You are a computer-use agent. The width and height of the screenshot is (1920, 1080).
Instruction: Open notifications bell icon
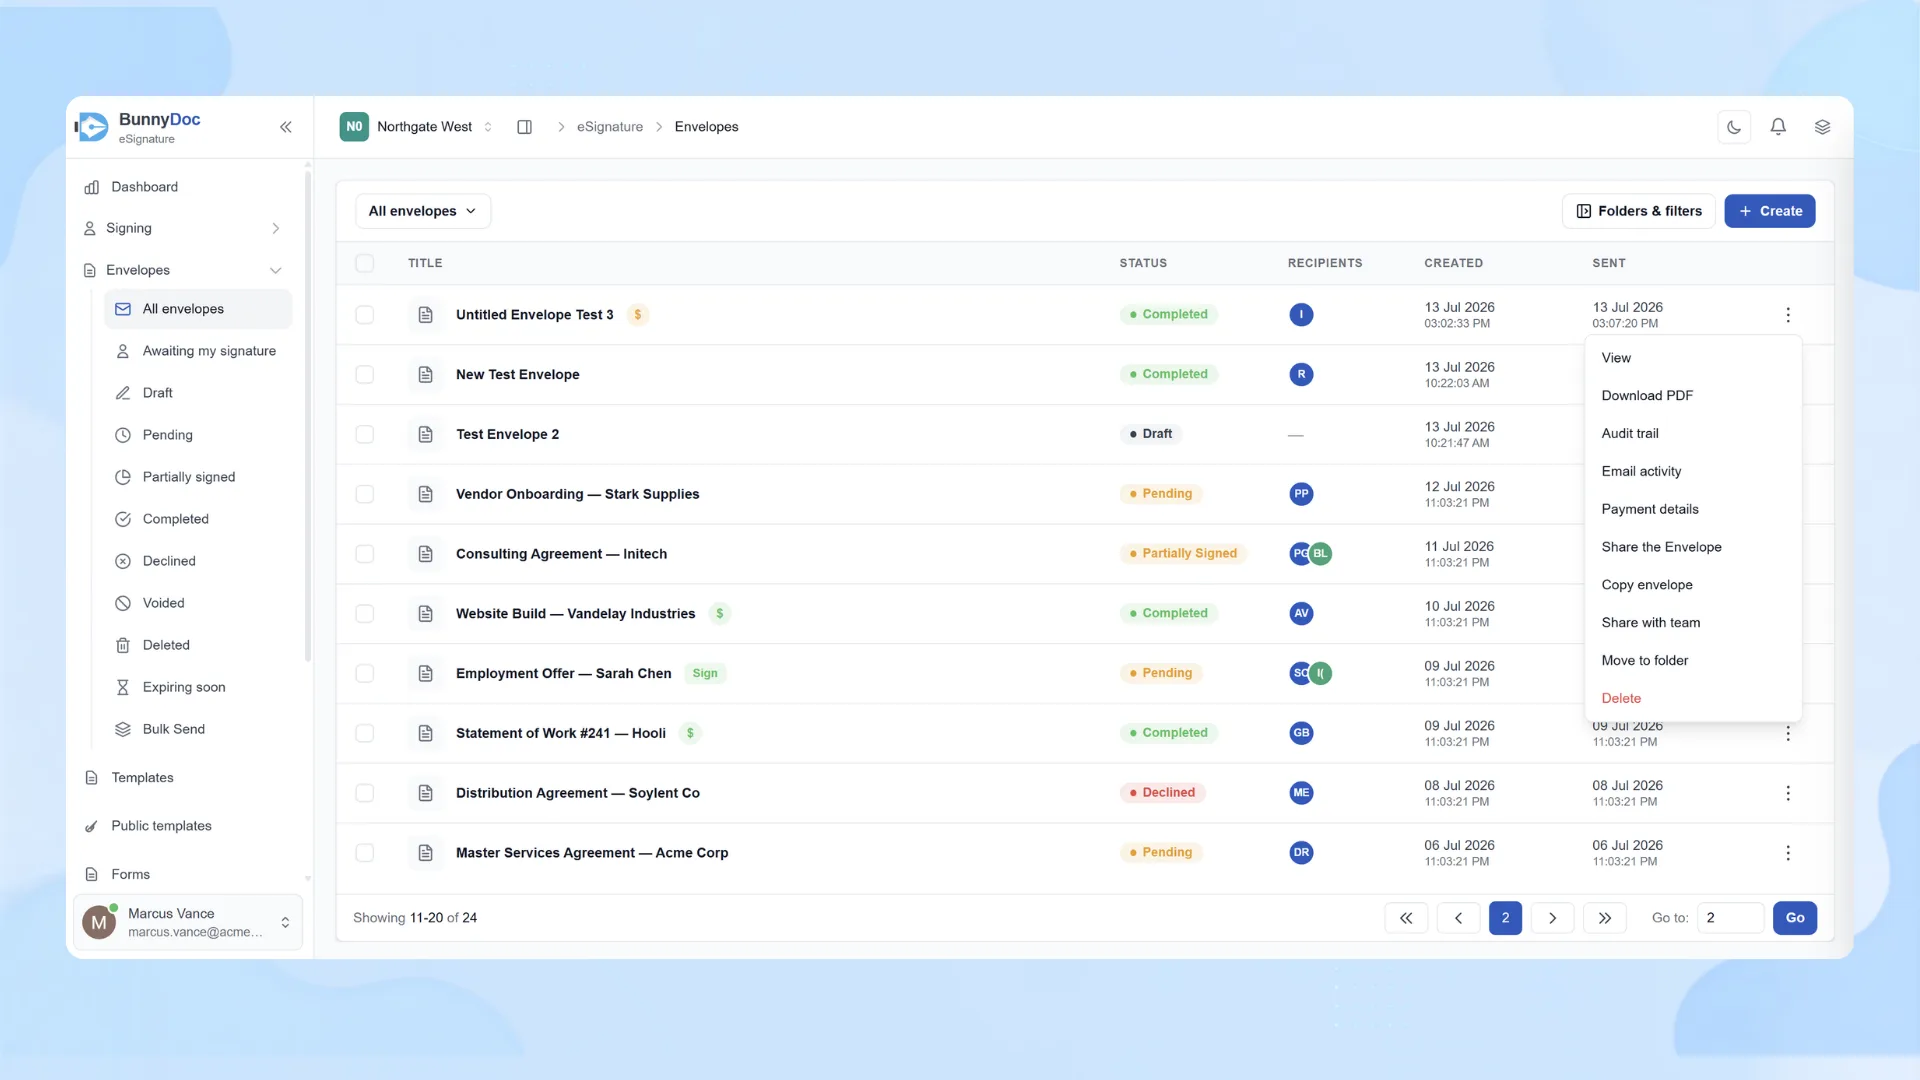(x=1778, y=127)
